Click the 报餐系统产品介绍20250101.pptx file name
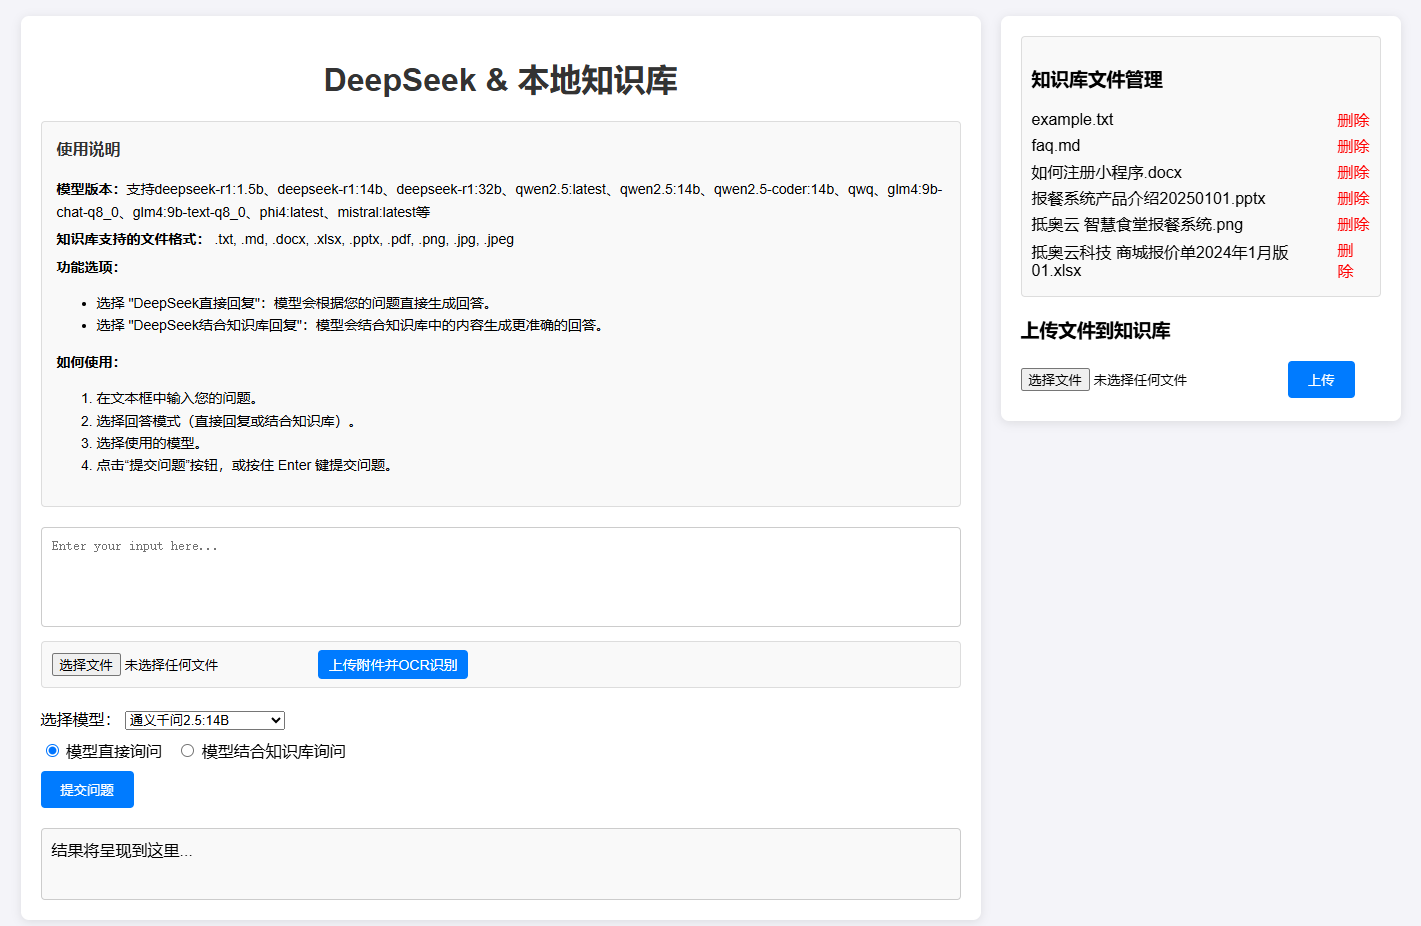This screenshot has width=1421, height=926. [x=1148, y=198]
